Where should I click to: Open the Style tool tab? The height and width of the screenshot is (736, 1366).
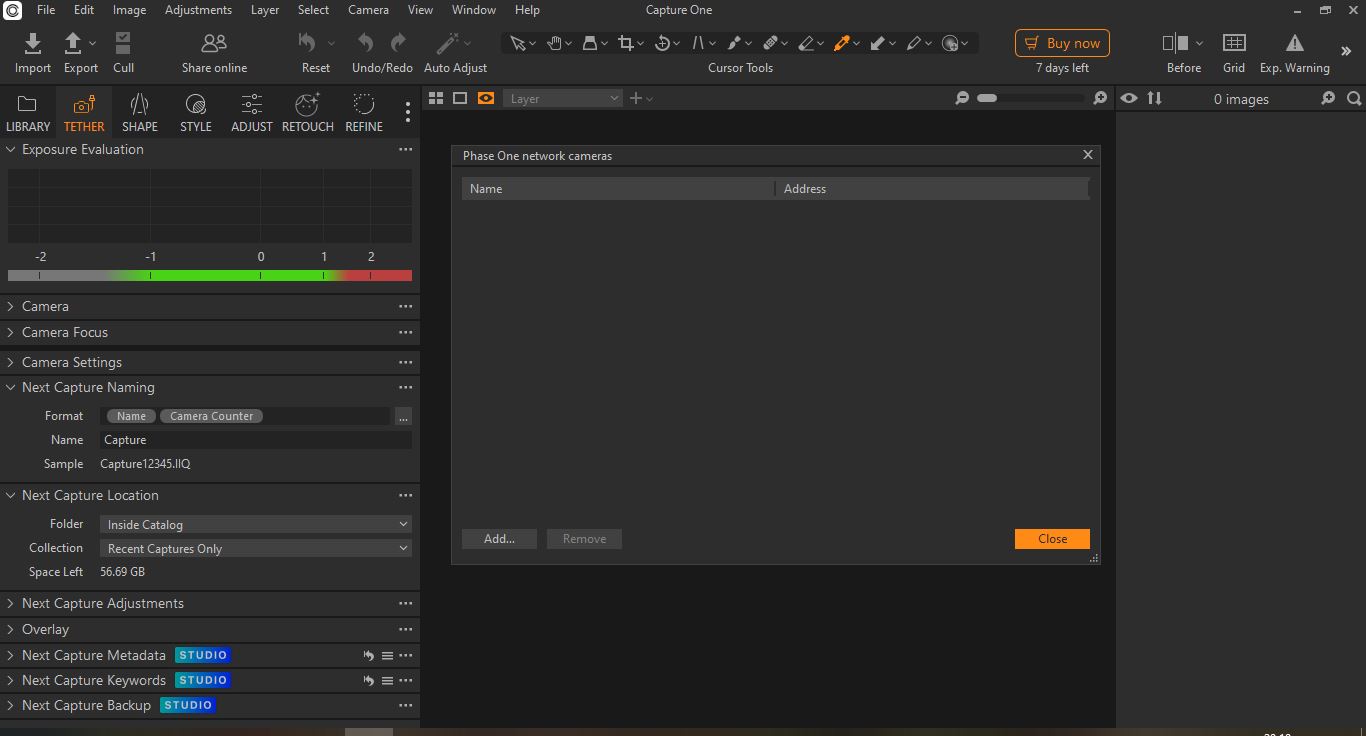coord(195,112)
